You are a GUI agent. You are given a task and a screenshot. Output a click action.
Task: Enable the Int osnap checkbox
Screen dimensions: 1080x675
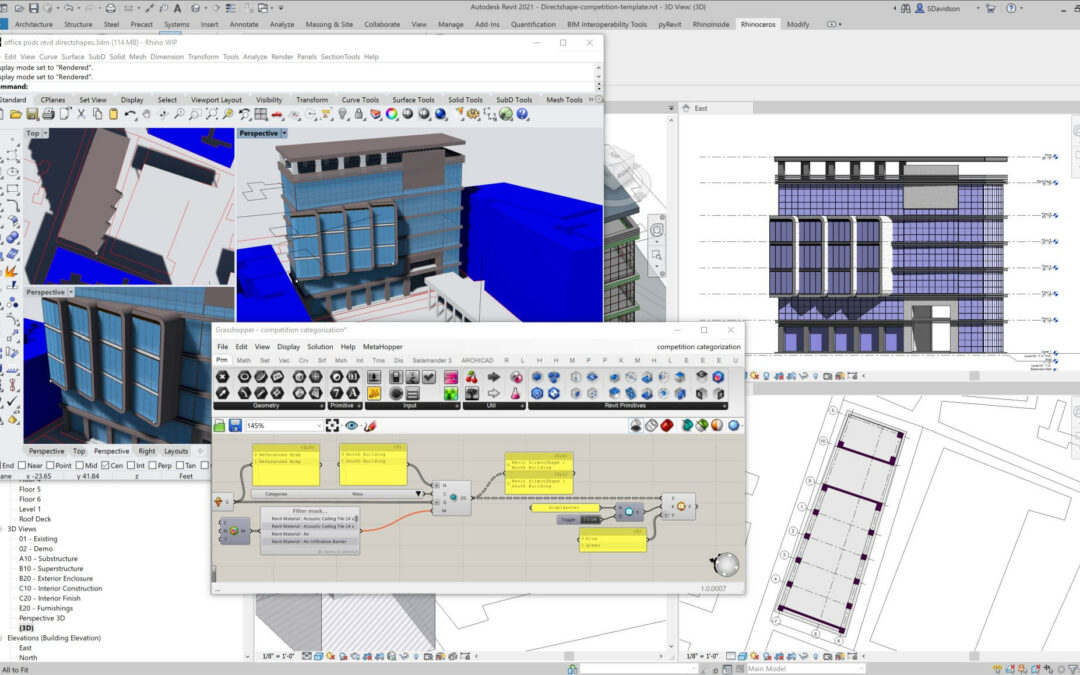tap(131, 465)
